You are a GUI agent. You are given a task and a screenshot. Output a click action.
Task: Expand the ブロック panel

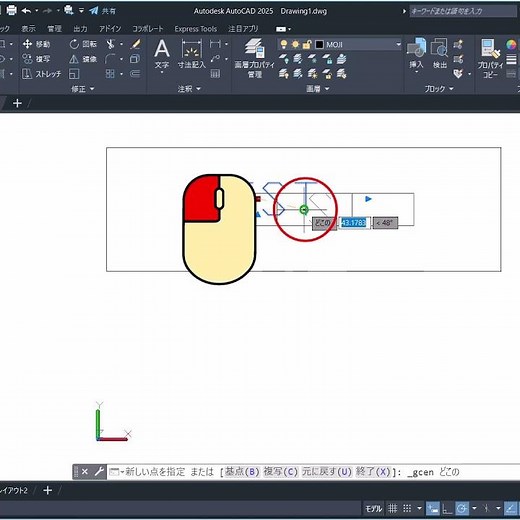pyautogui.click(x=439, y=89)
